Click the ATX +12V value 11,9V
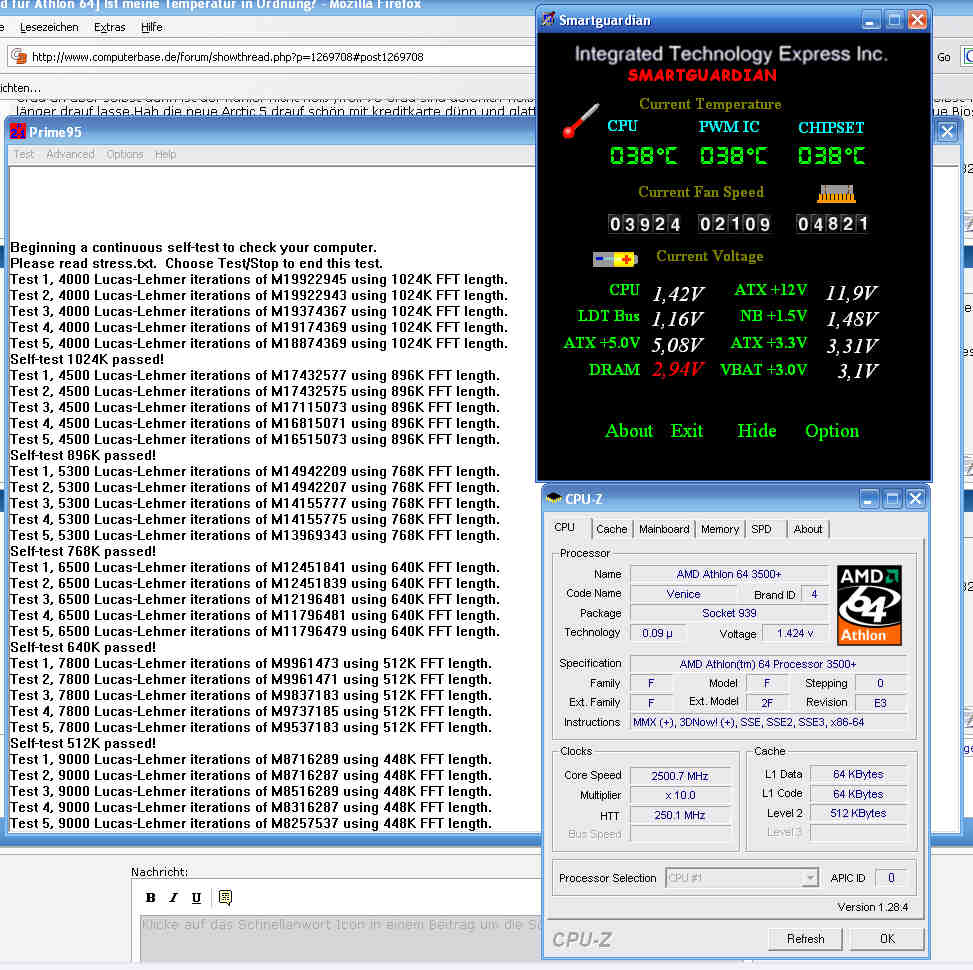 (x=851, y=293)
